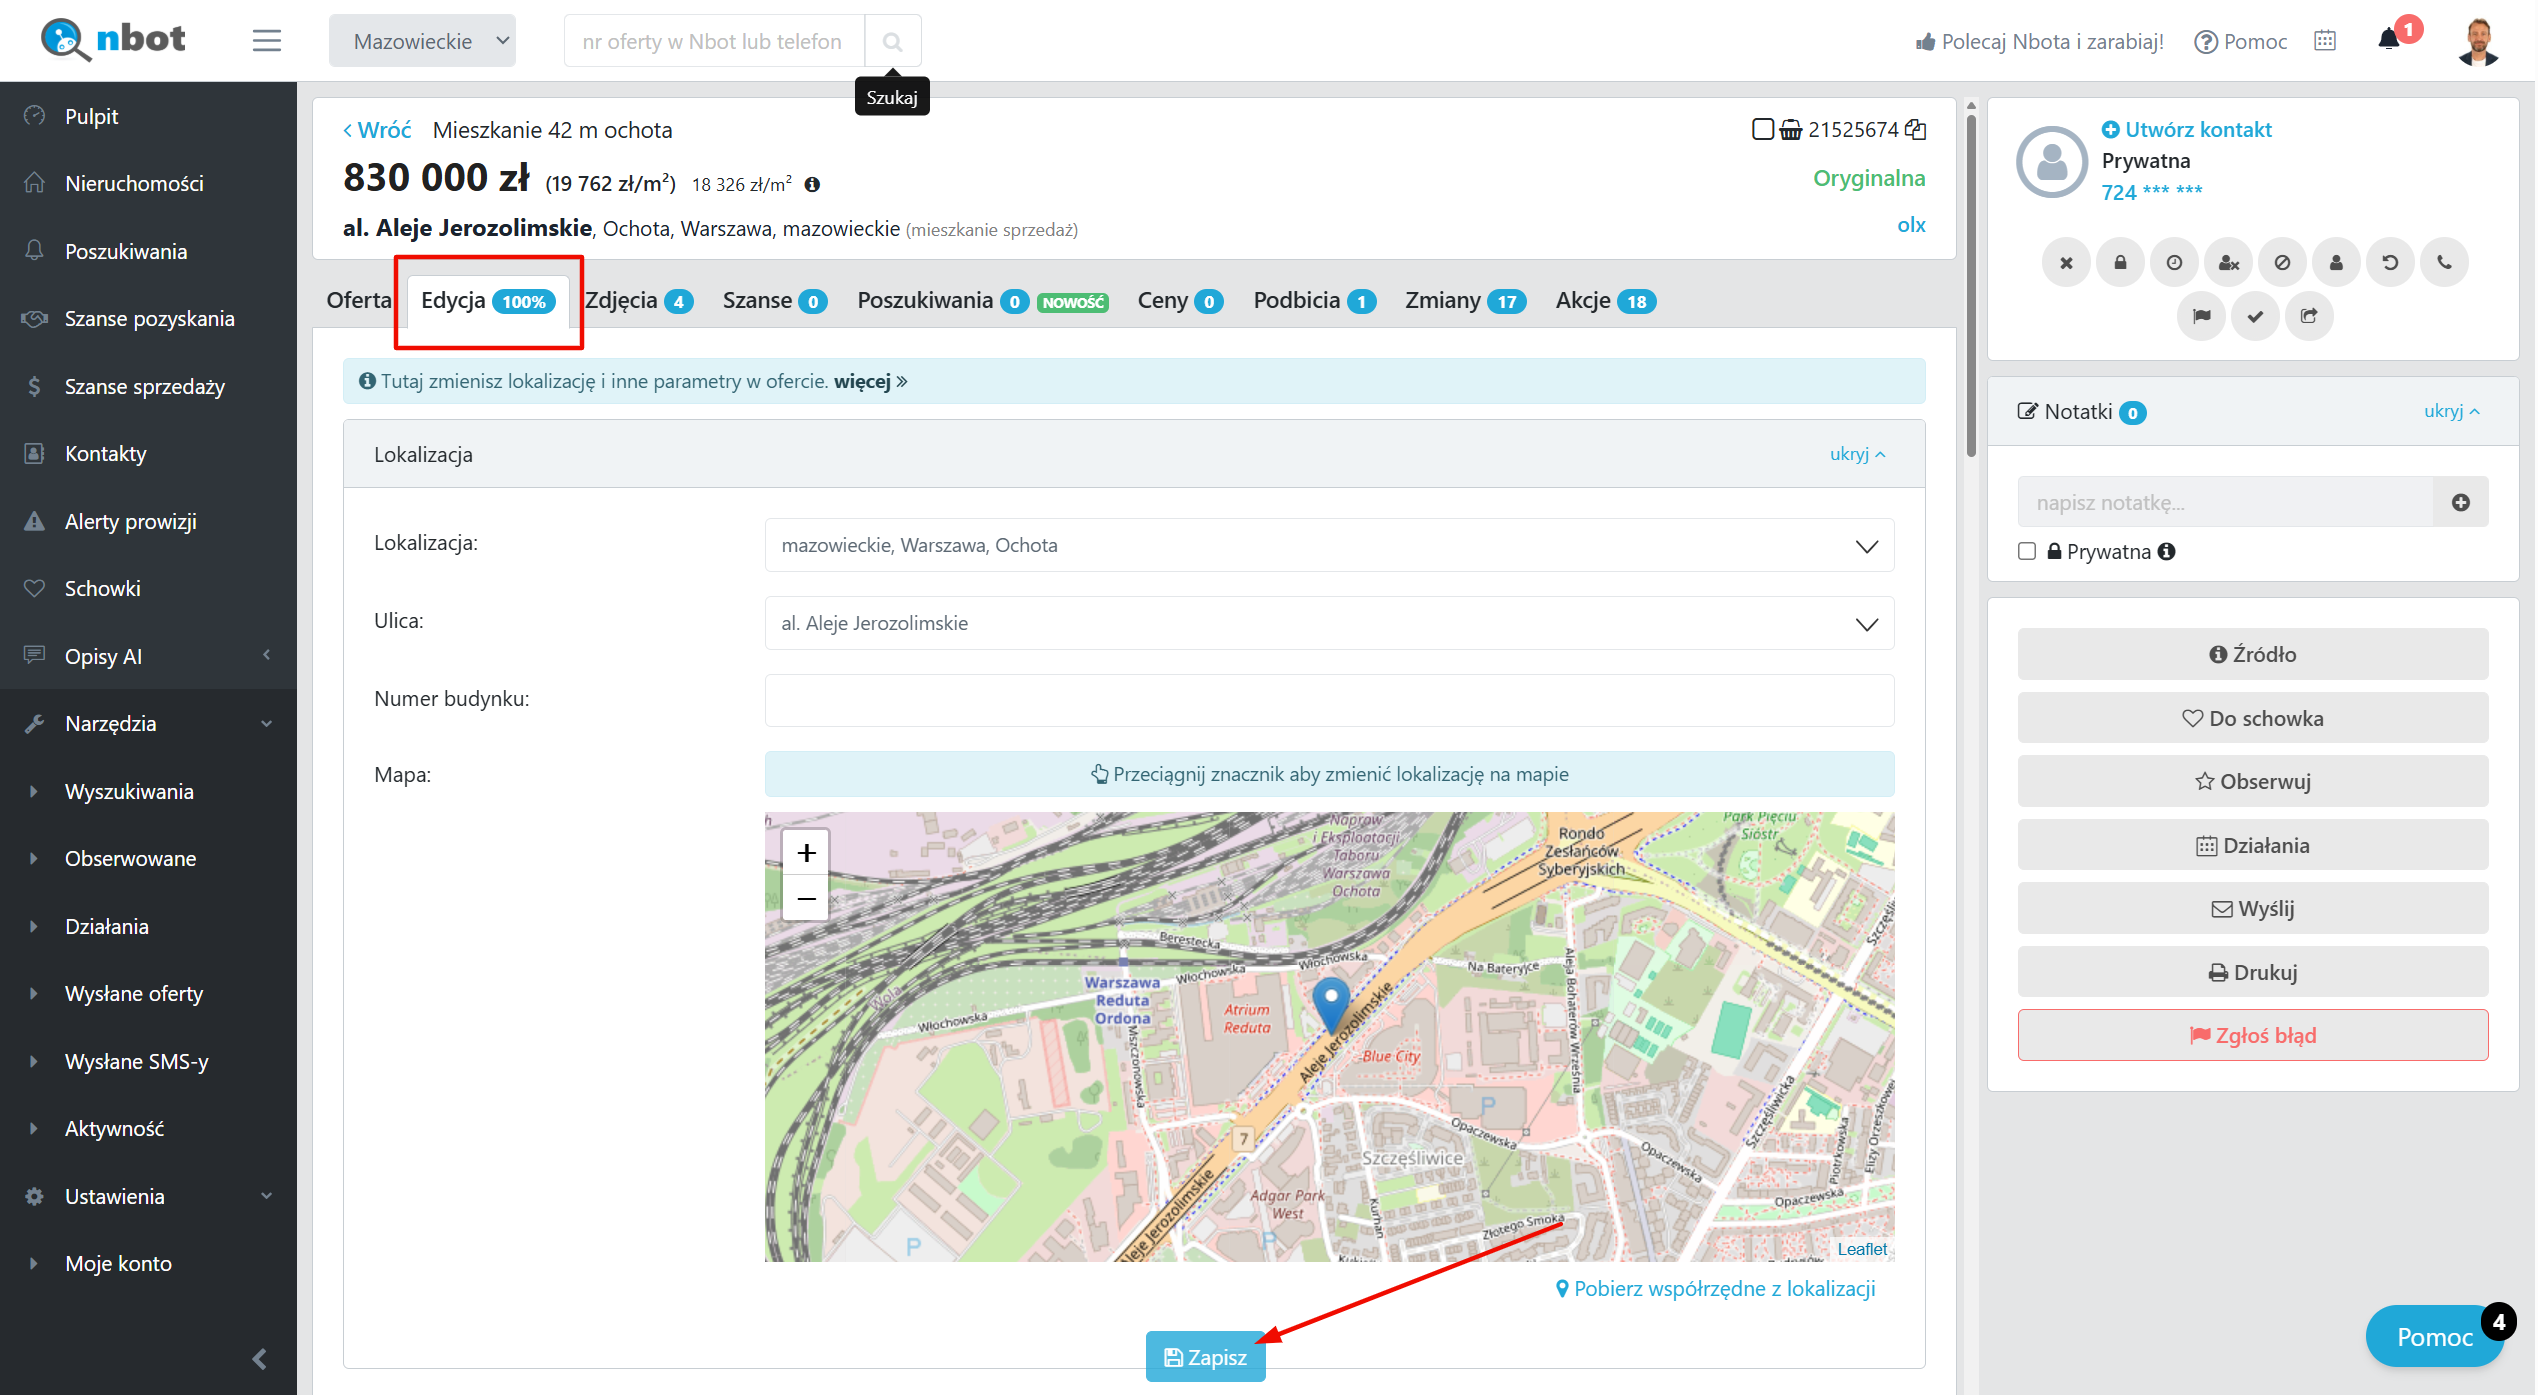
Task: Toggle the hamburger sidebar menu
Action: 266,41
